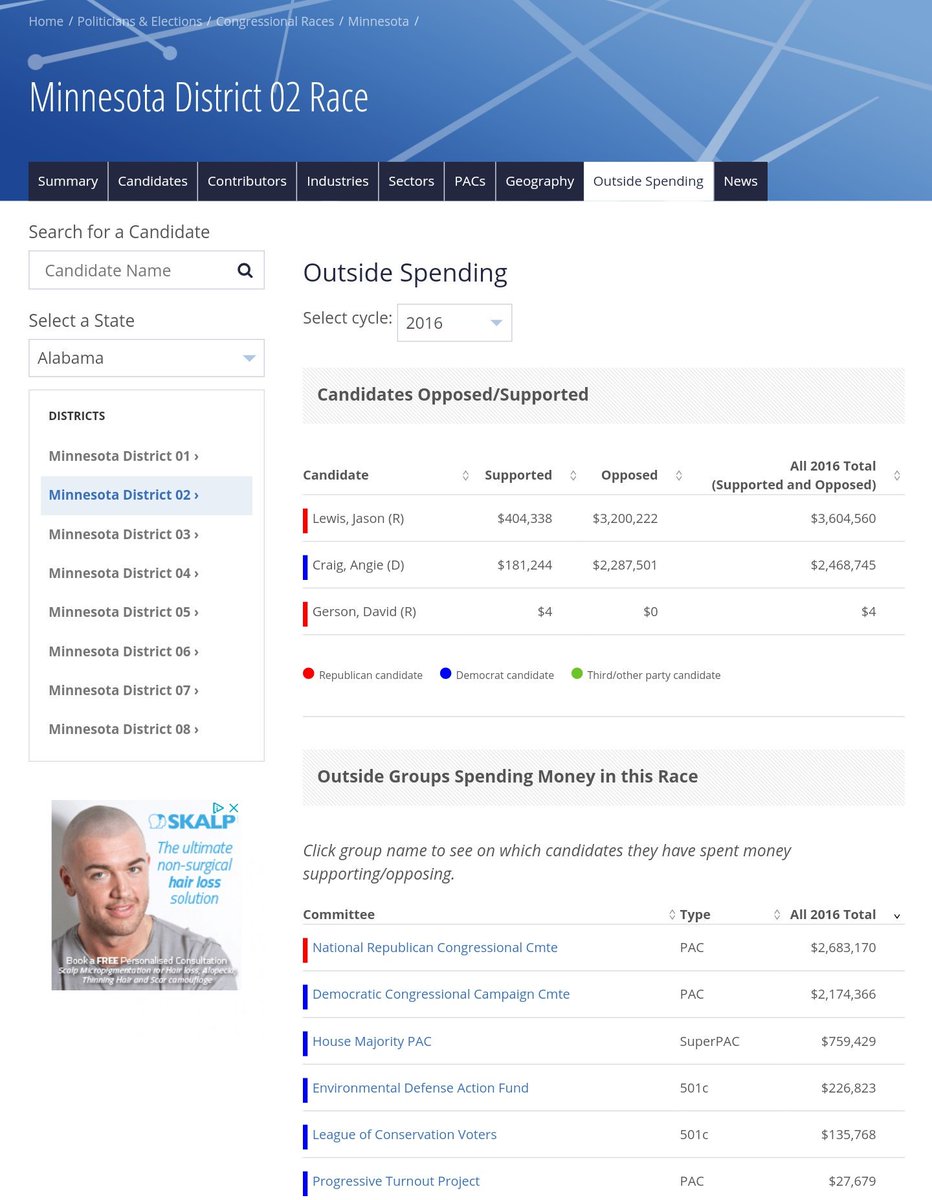Open the Select cycle 2016 dropdown
The height and width of the screenshot is (1200, 932).
pos(454,323)
